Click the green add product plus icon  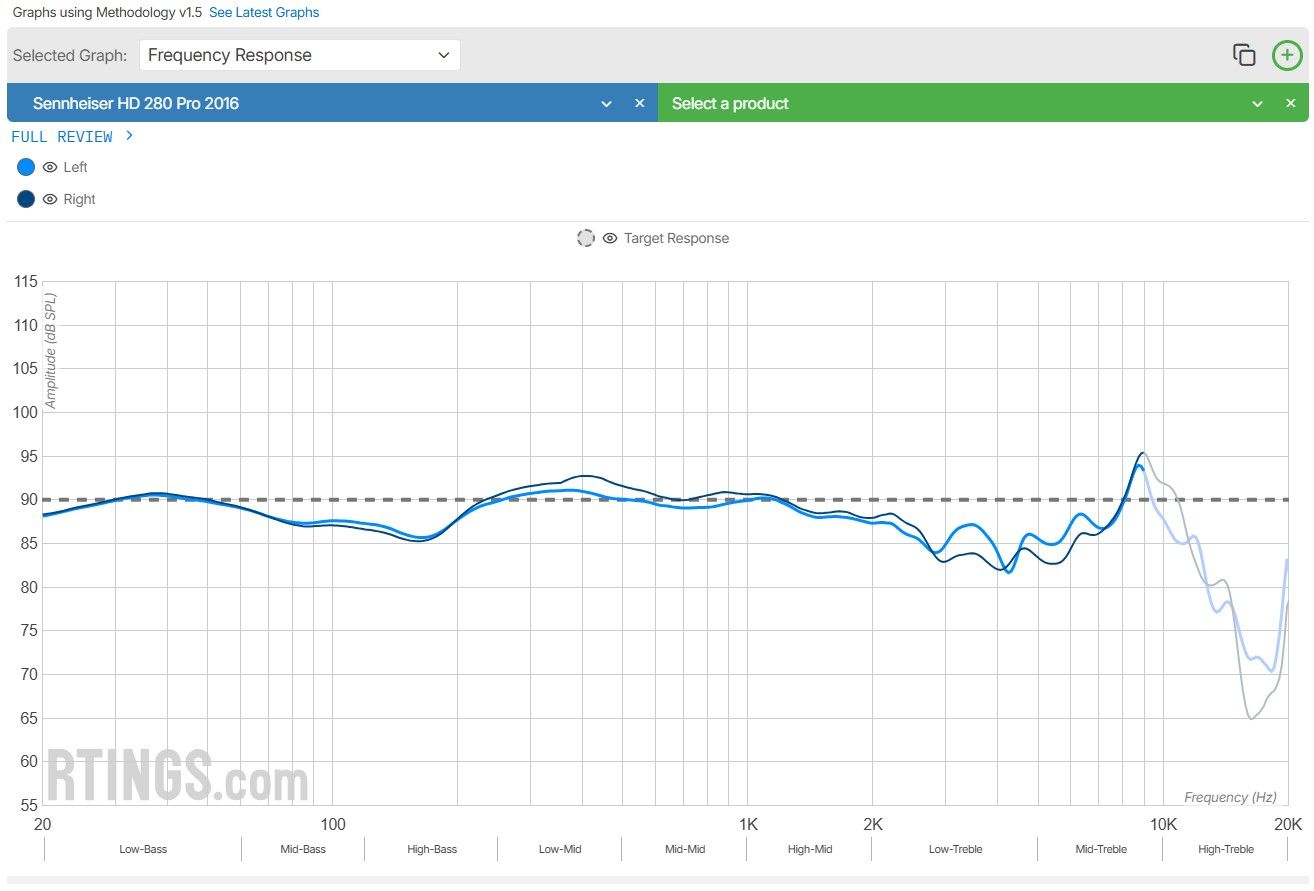click(1287, 55)
